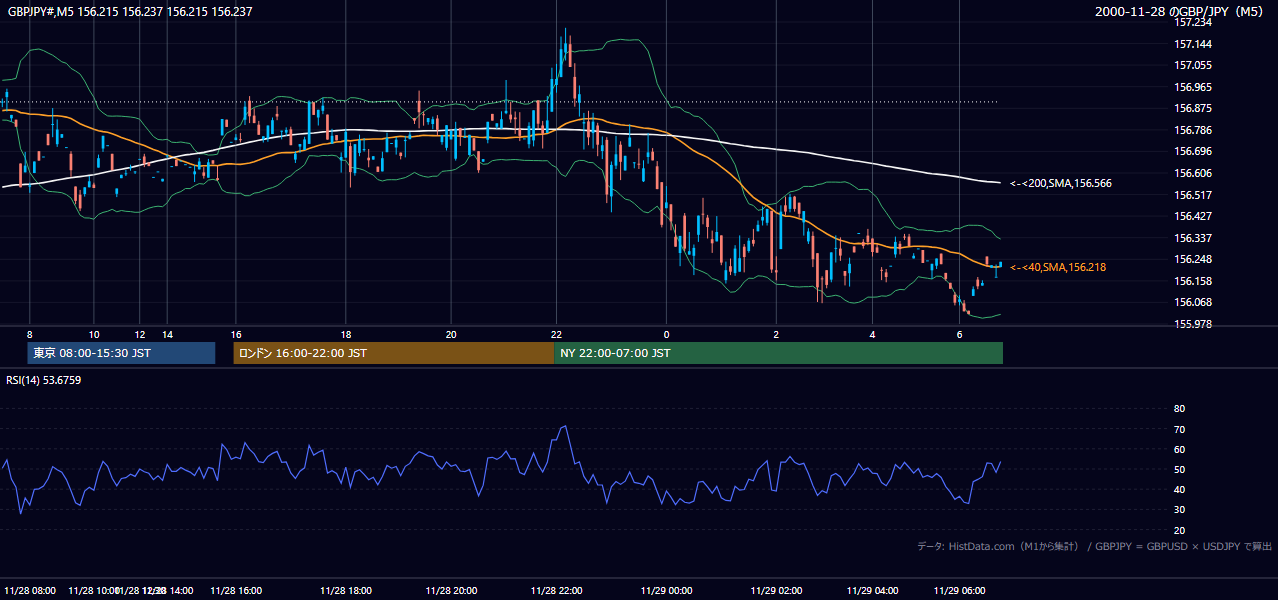Click the 11/28 22:00 bottom time label

point(557,590)
